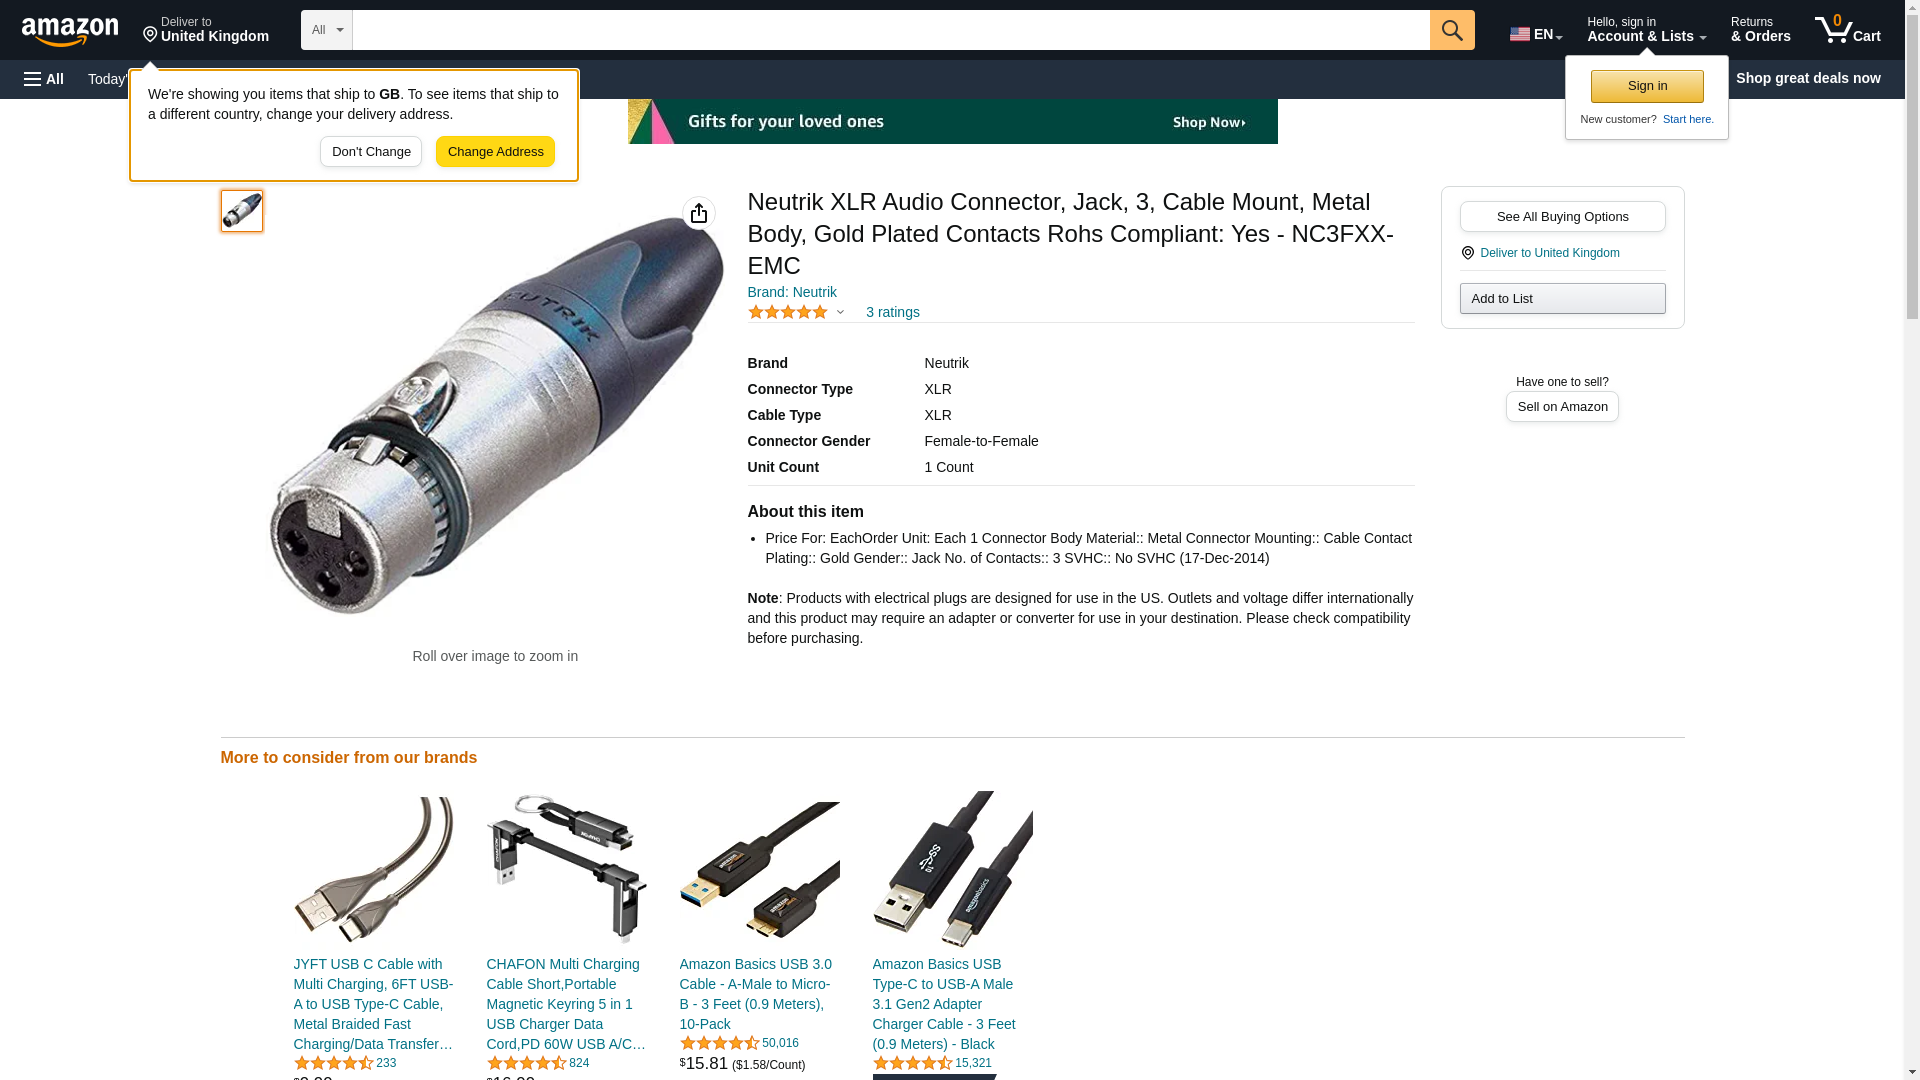
Task: Click Don't Change button
Action: (371, 152)
